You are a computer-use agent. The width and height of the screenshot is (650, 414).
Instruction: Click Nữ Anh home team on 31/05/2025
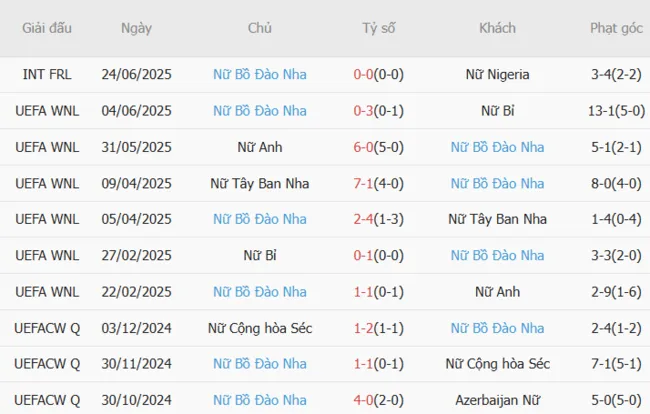click(260, 147)
